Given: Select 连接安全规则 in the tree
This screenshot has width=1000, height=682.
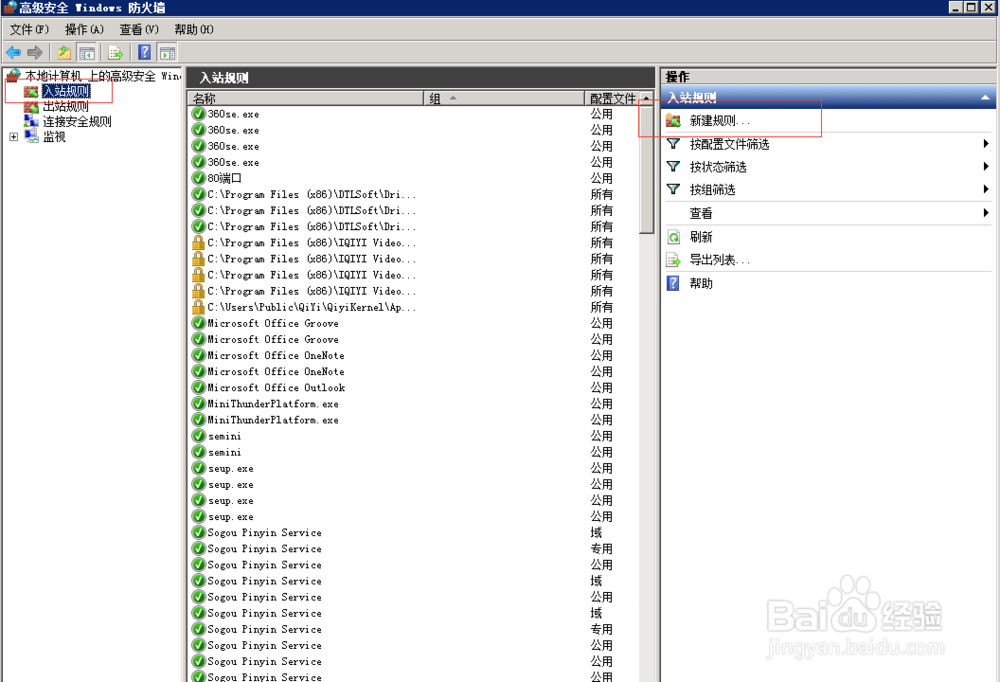Looking at the screenshot, I should click(77, 121).
